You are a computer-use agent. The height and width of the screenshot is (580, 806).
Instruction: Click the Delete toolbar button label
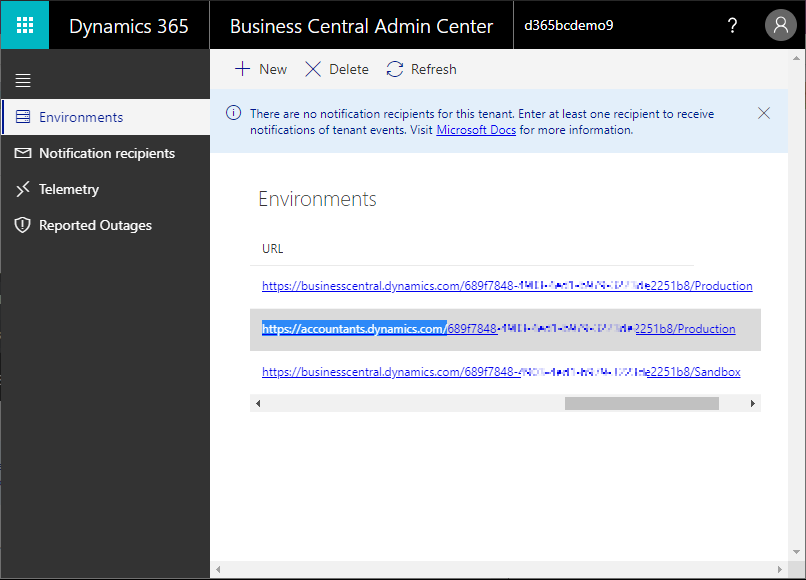349,69
